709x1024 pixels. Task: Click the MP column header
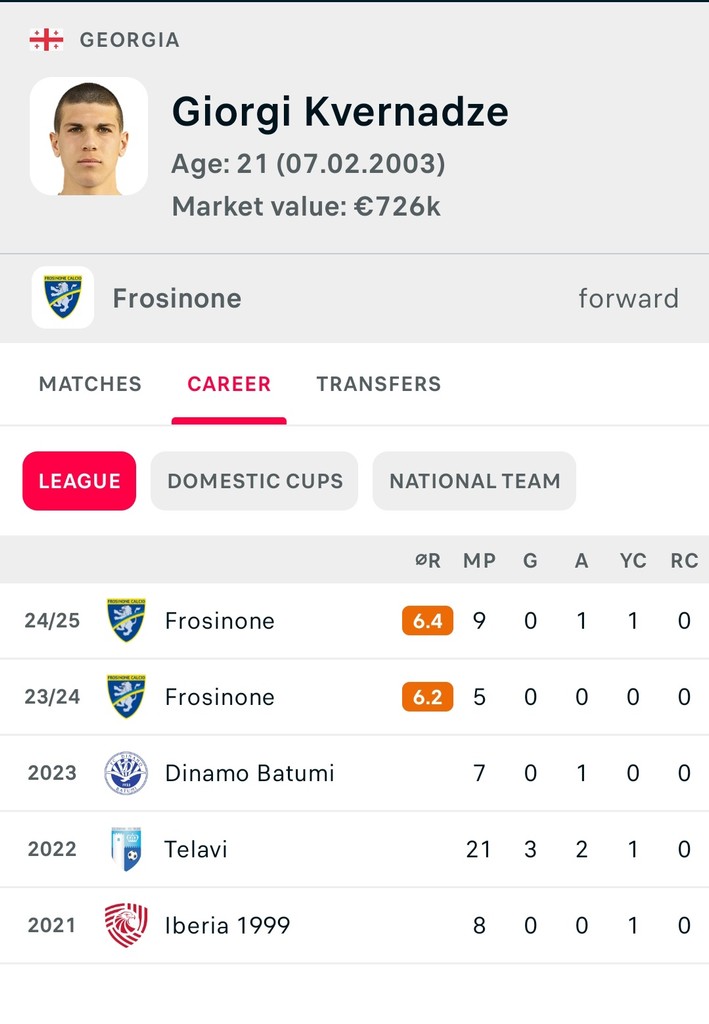coord(480,560)
